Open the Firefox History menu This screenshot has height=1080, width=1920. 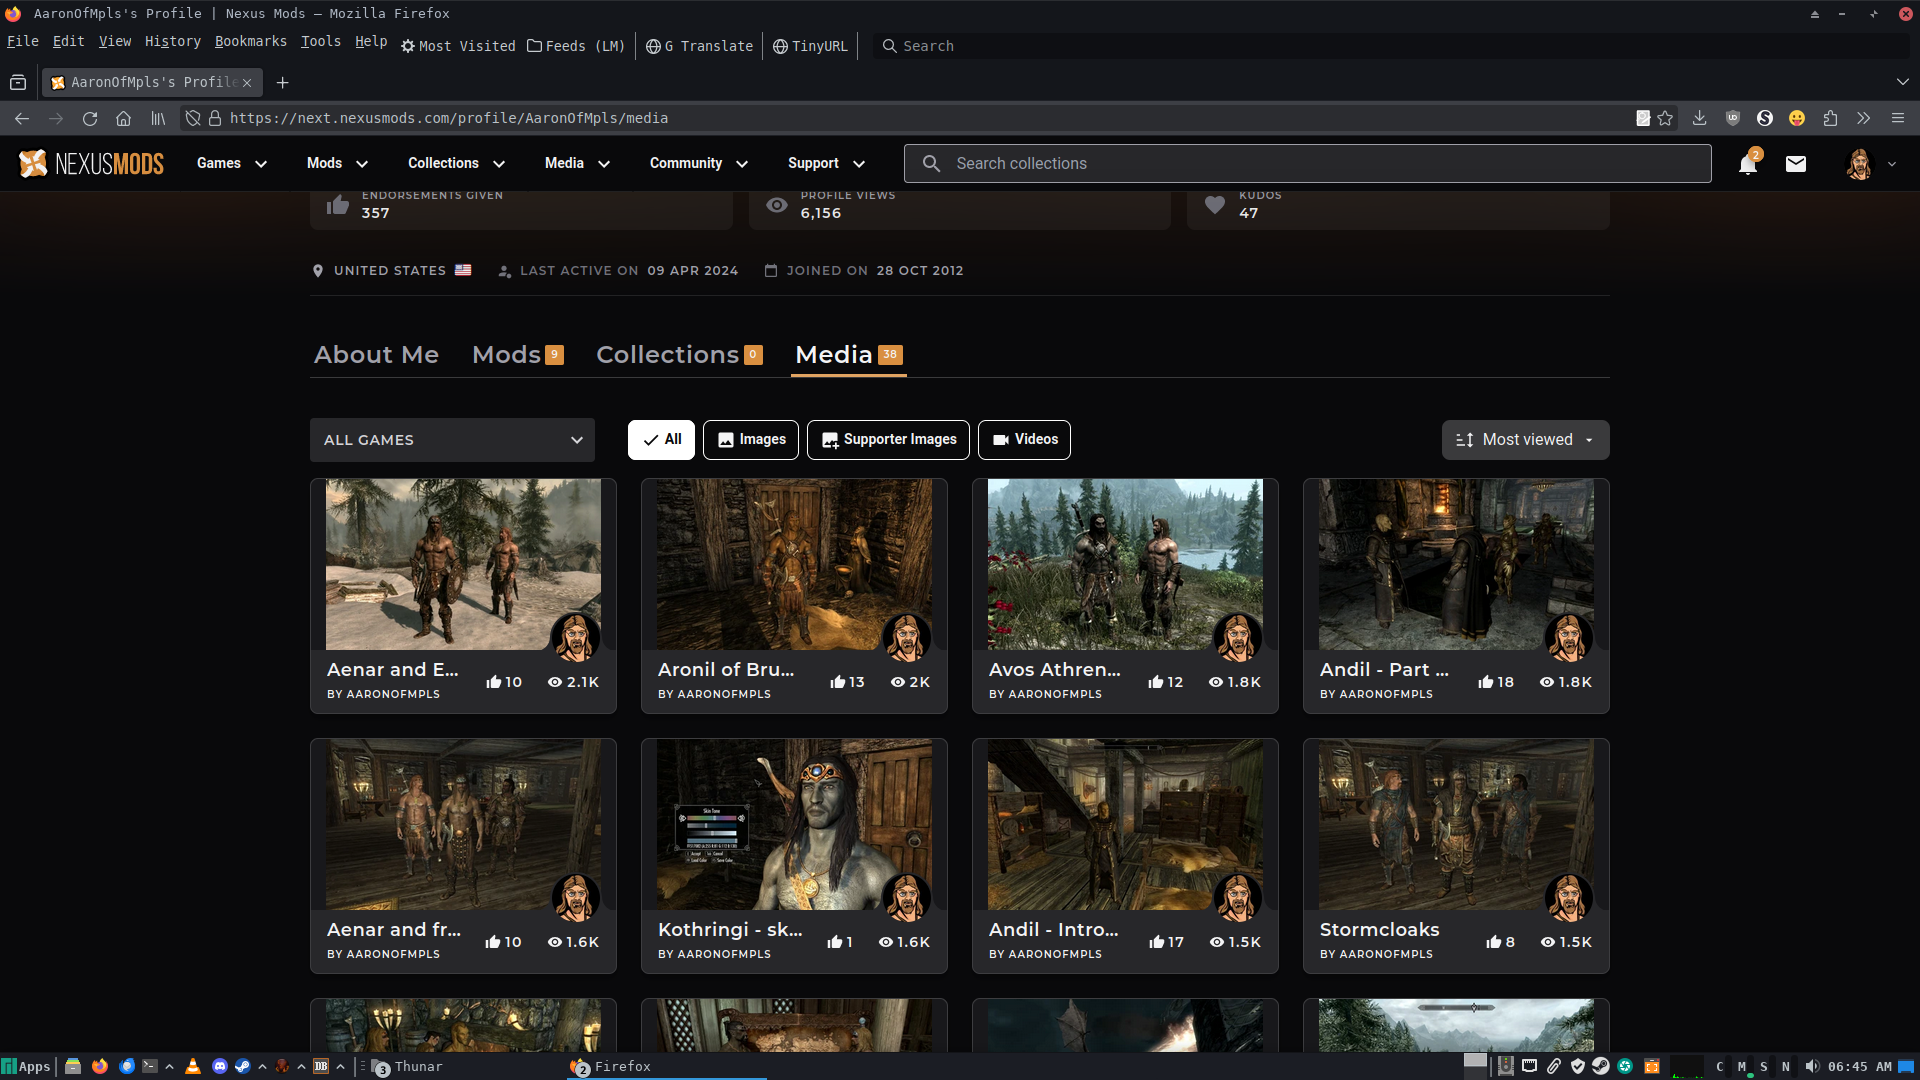coord(172,41)
